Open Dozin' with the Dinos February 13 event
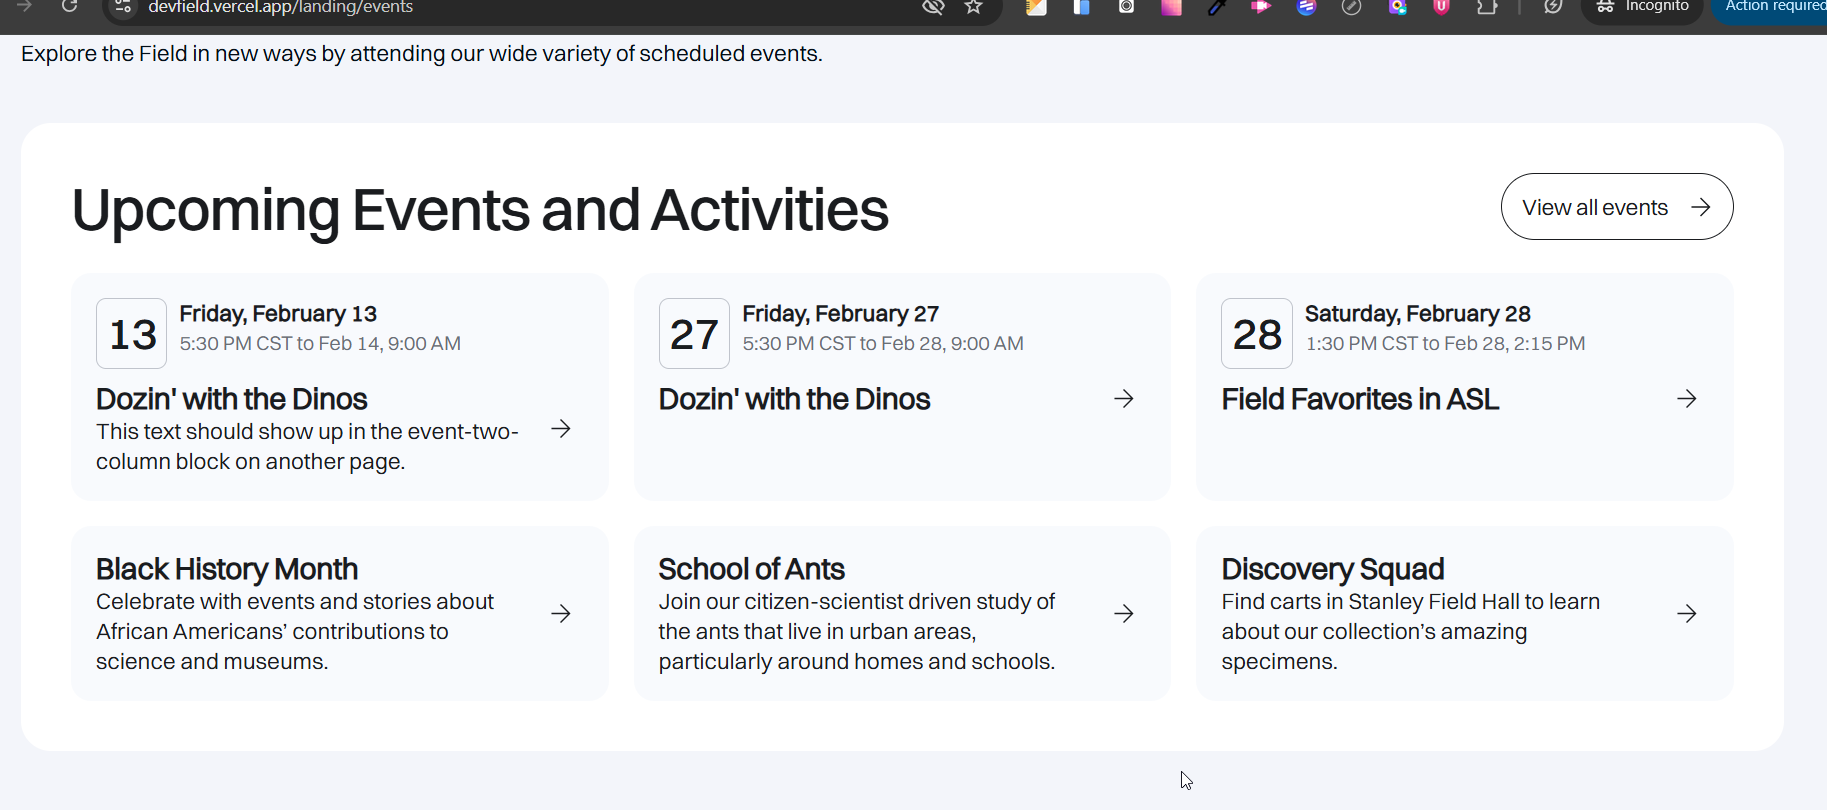 [232, 400]
